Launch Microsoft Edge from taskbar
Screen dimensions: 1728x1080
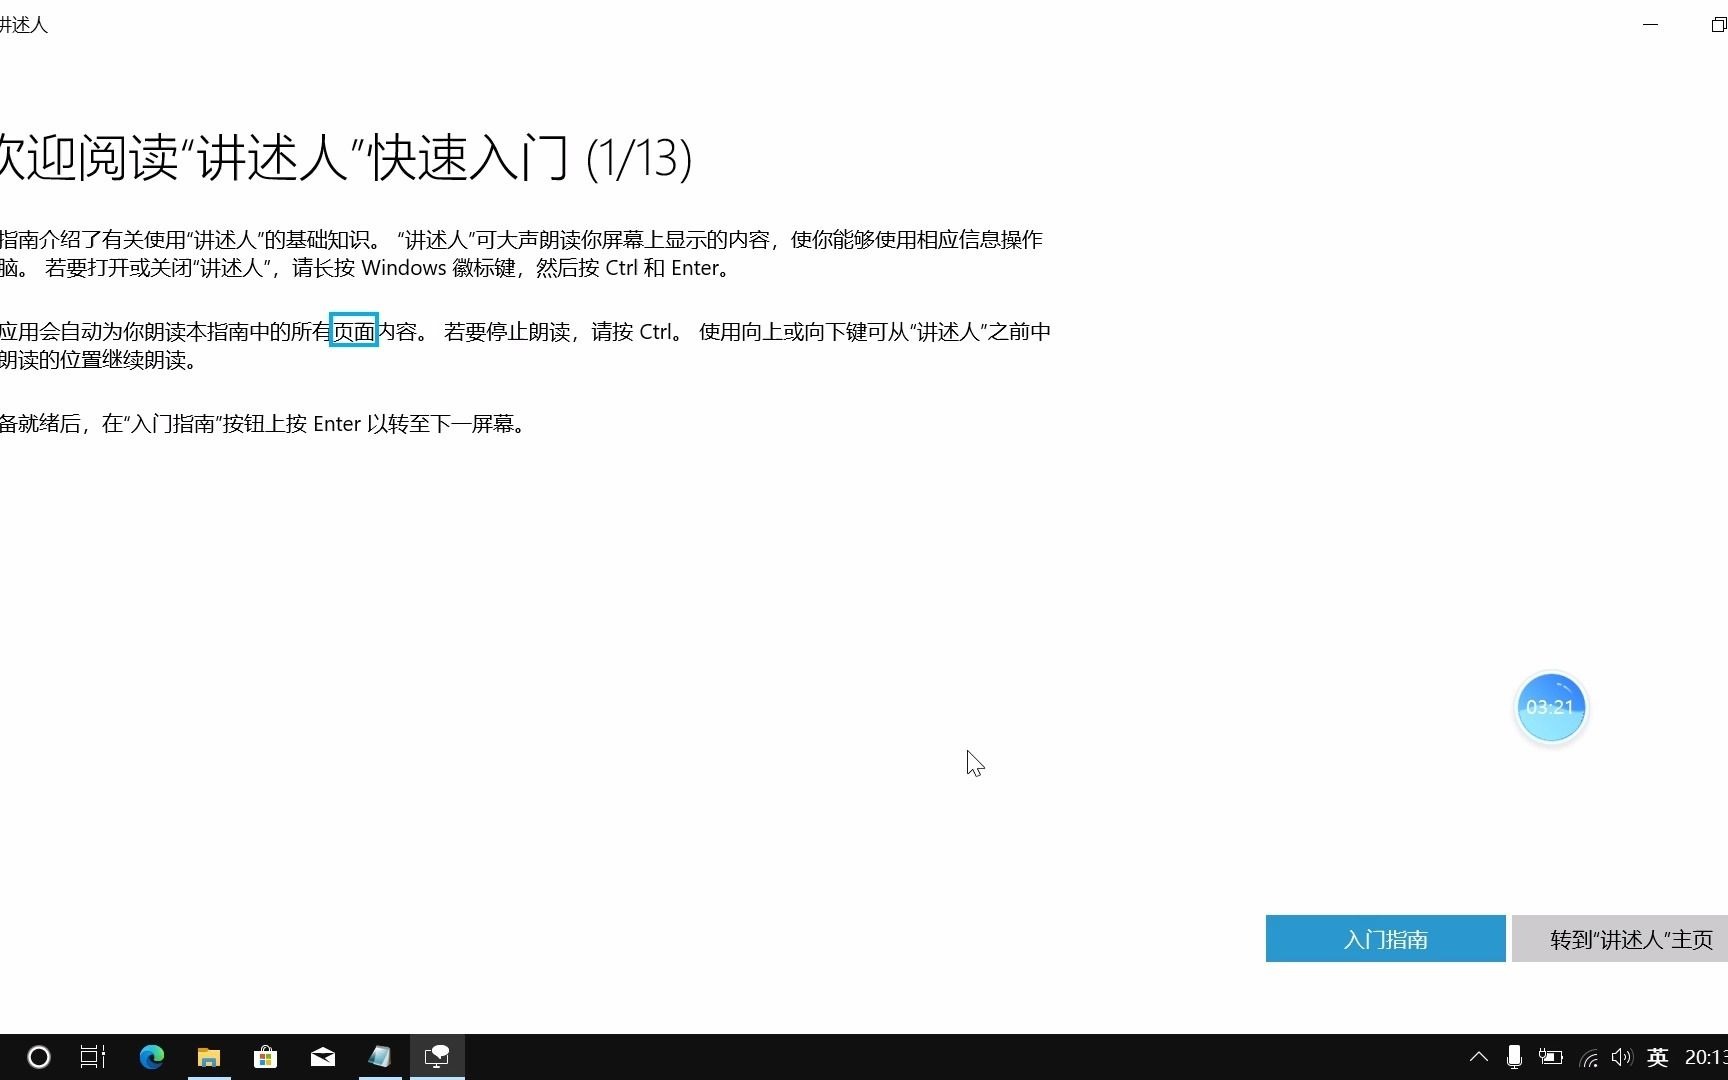152,1057
